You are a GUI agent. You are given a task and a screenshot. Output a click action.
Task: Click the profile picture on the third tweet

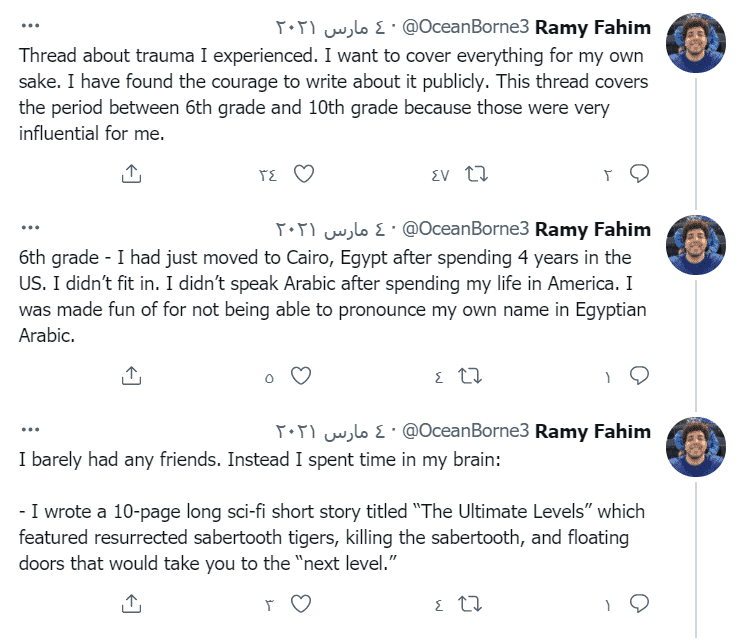[x=696, y=446]
